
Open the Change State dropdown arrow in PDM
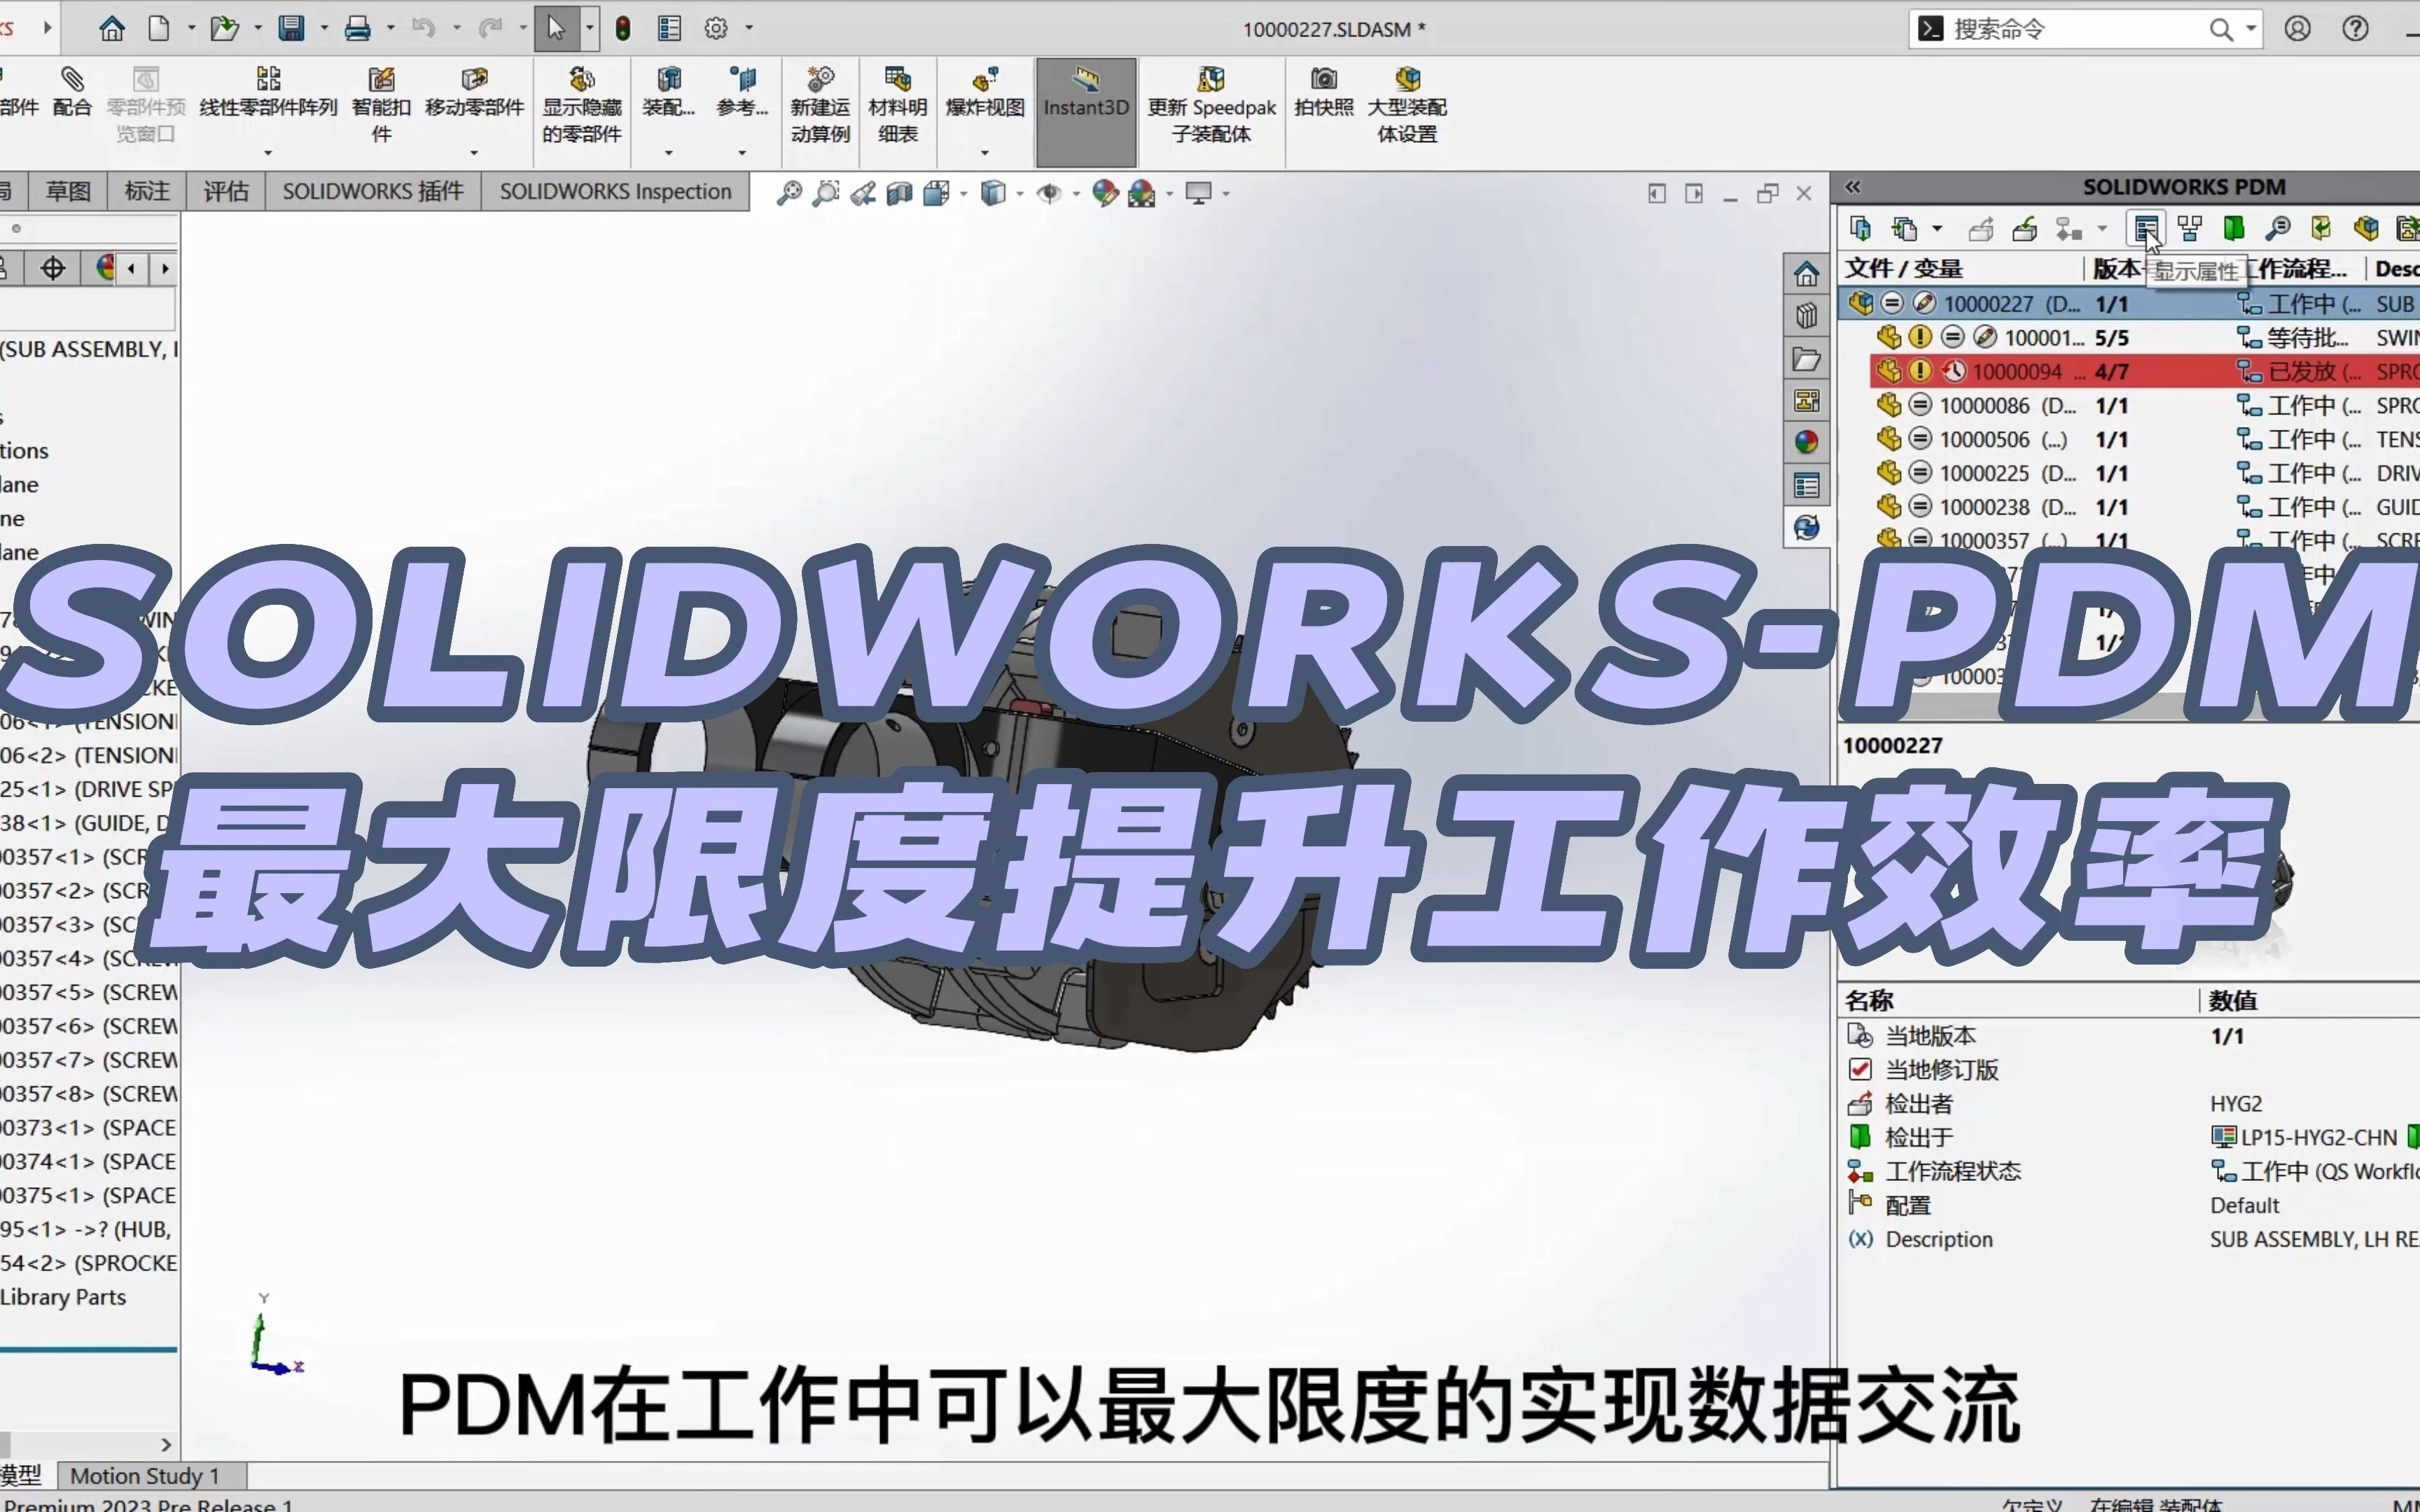2102,229
